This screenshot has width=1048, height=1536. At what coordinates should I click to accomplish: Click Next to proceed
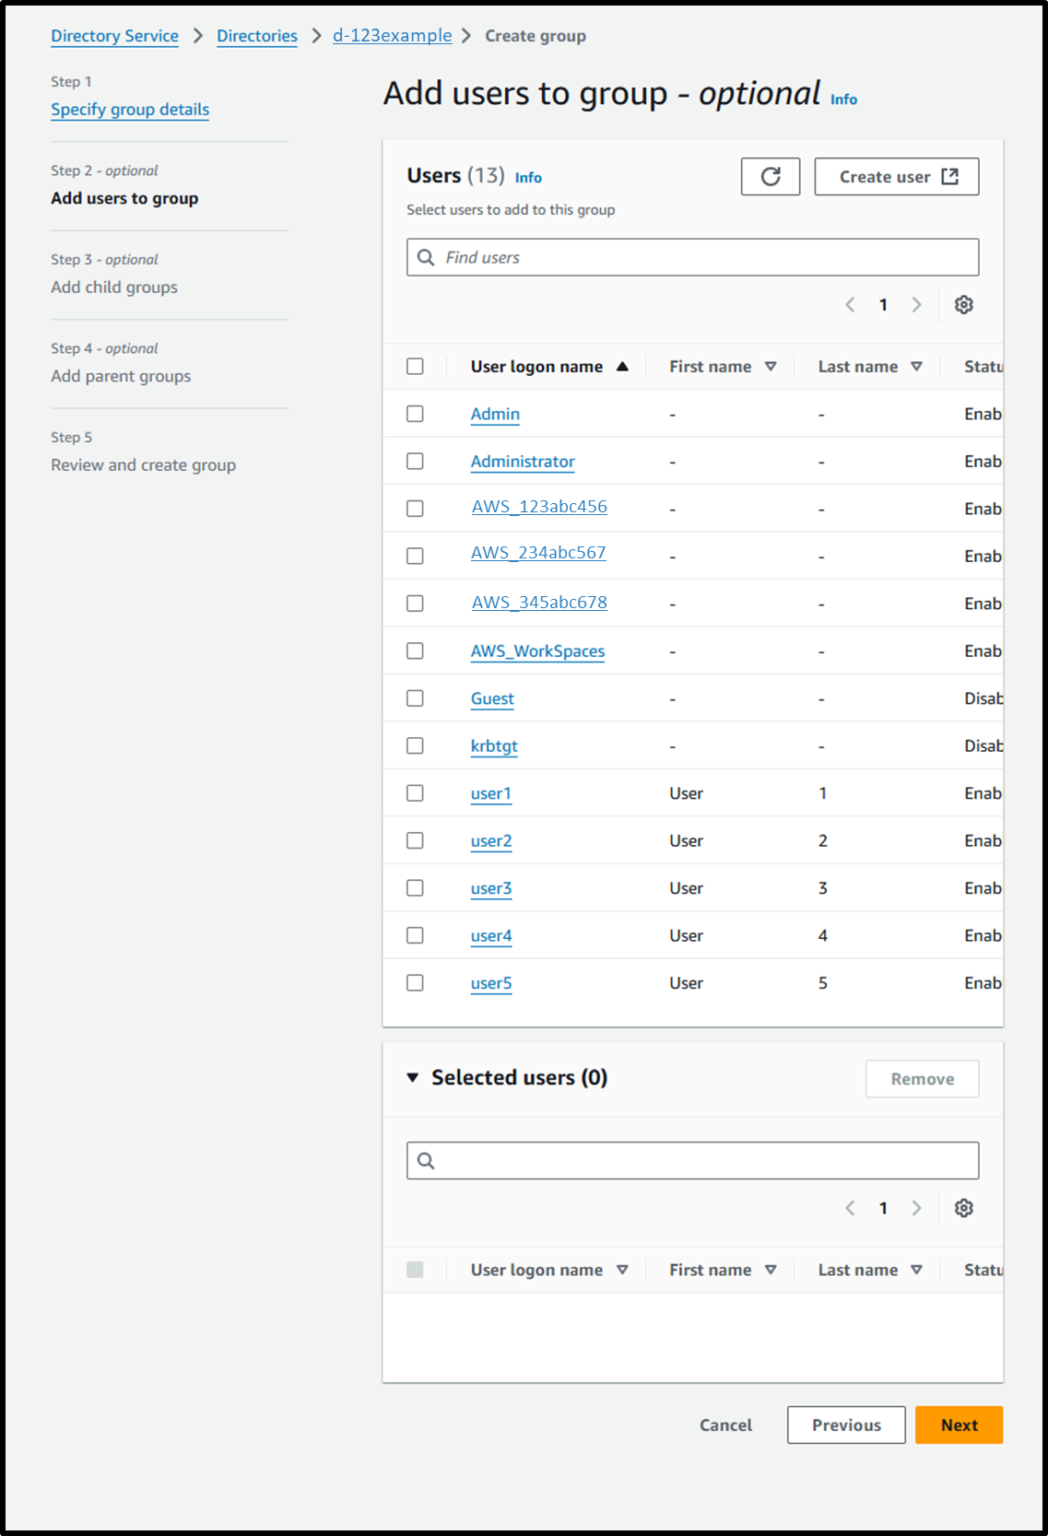click(958, 1425)
